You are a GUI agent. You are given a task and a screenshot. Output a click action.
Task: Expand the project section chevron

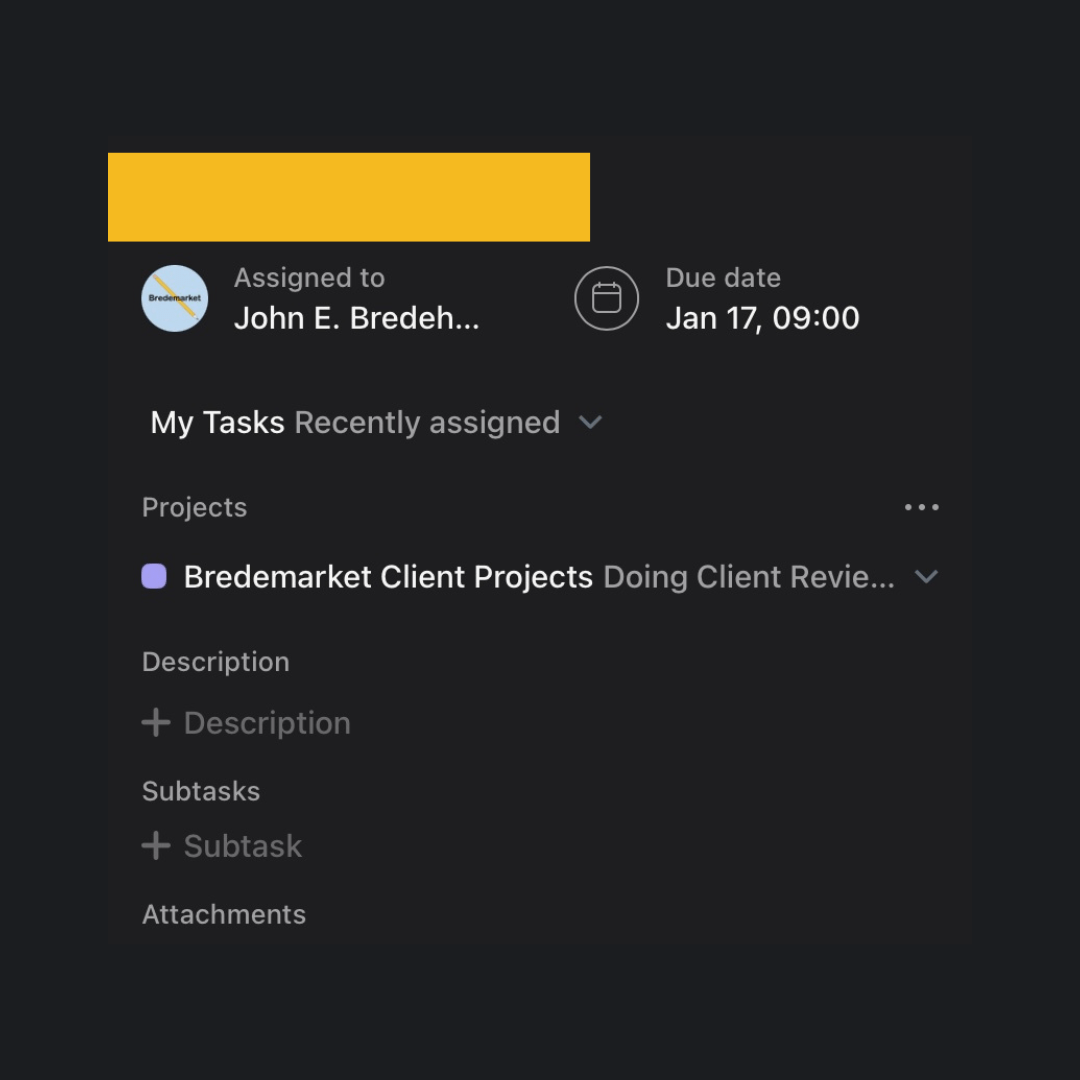[927, 577]
